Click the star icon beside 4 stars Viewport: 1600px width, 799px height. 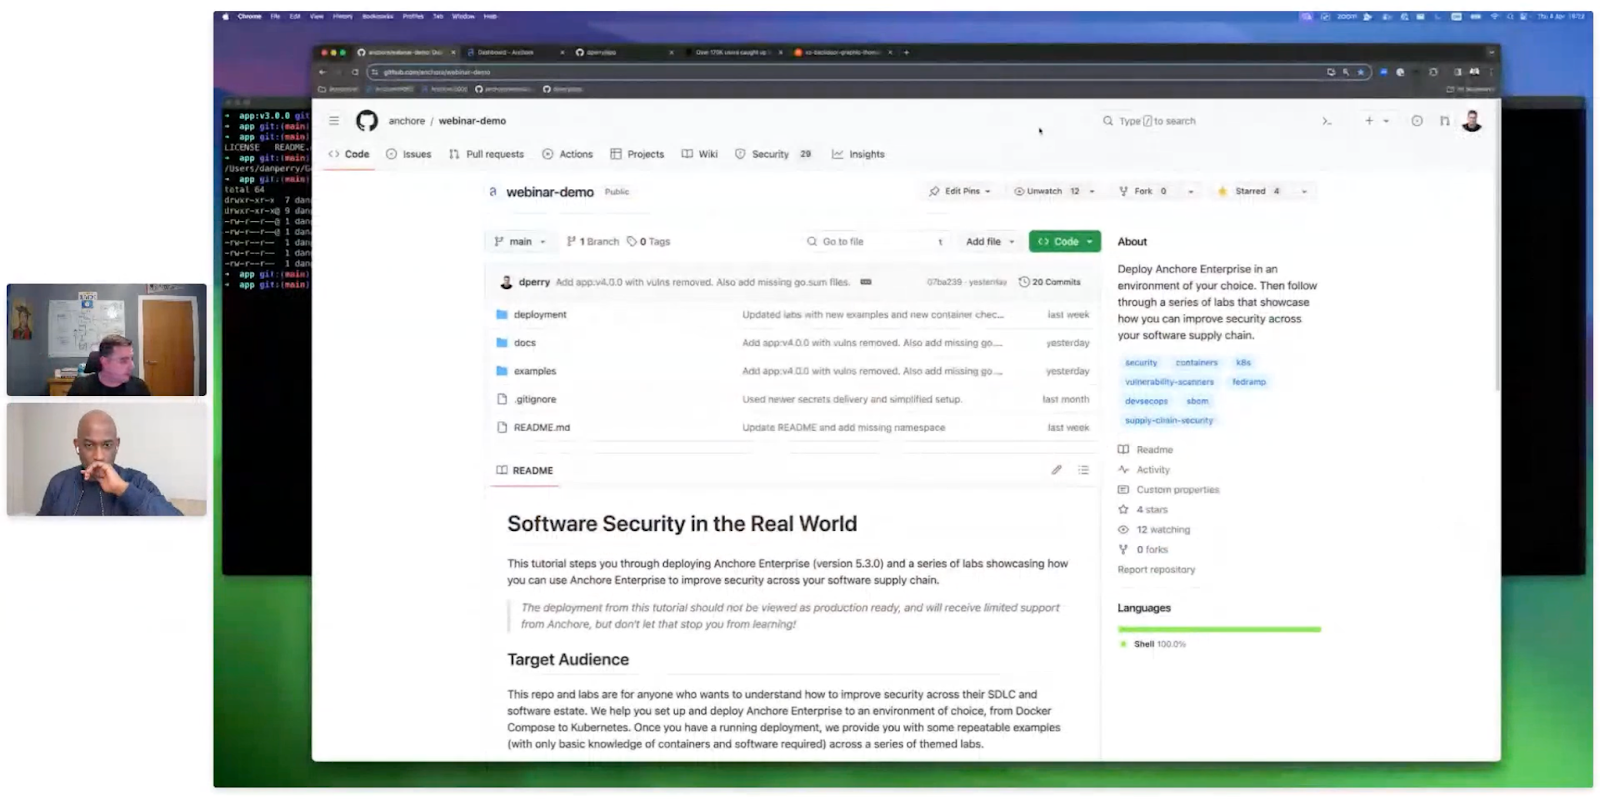click(x=1123, y=510)
